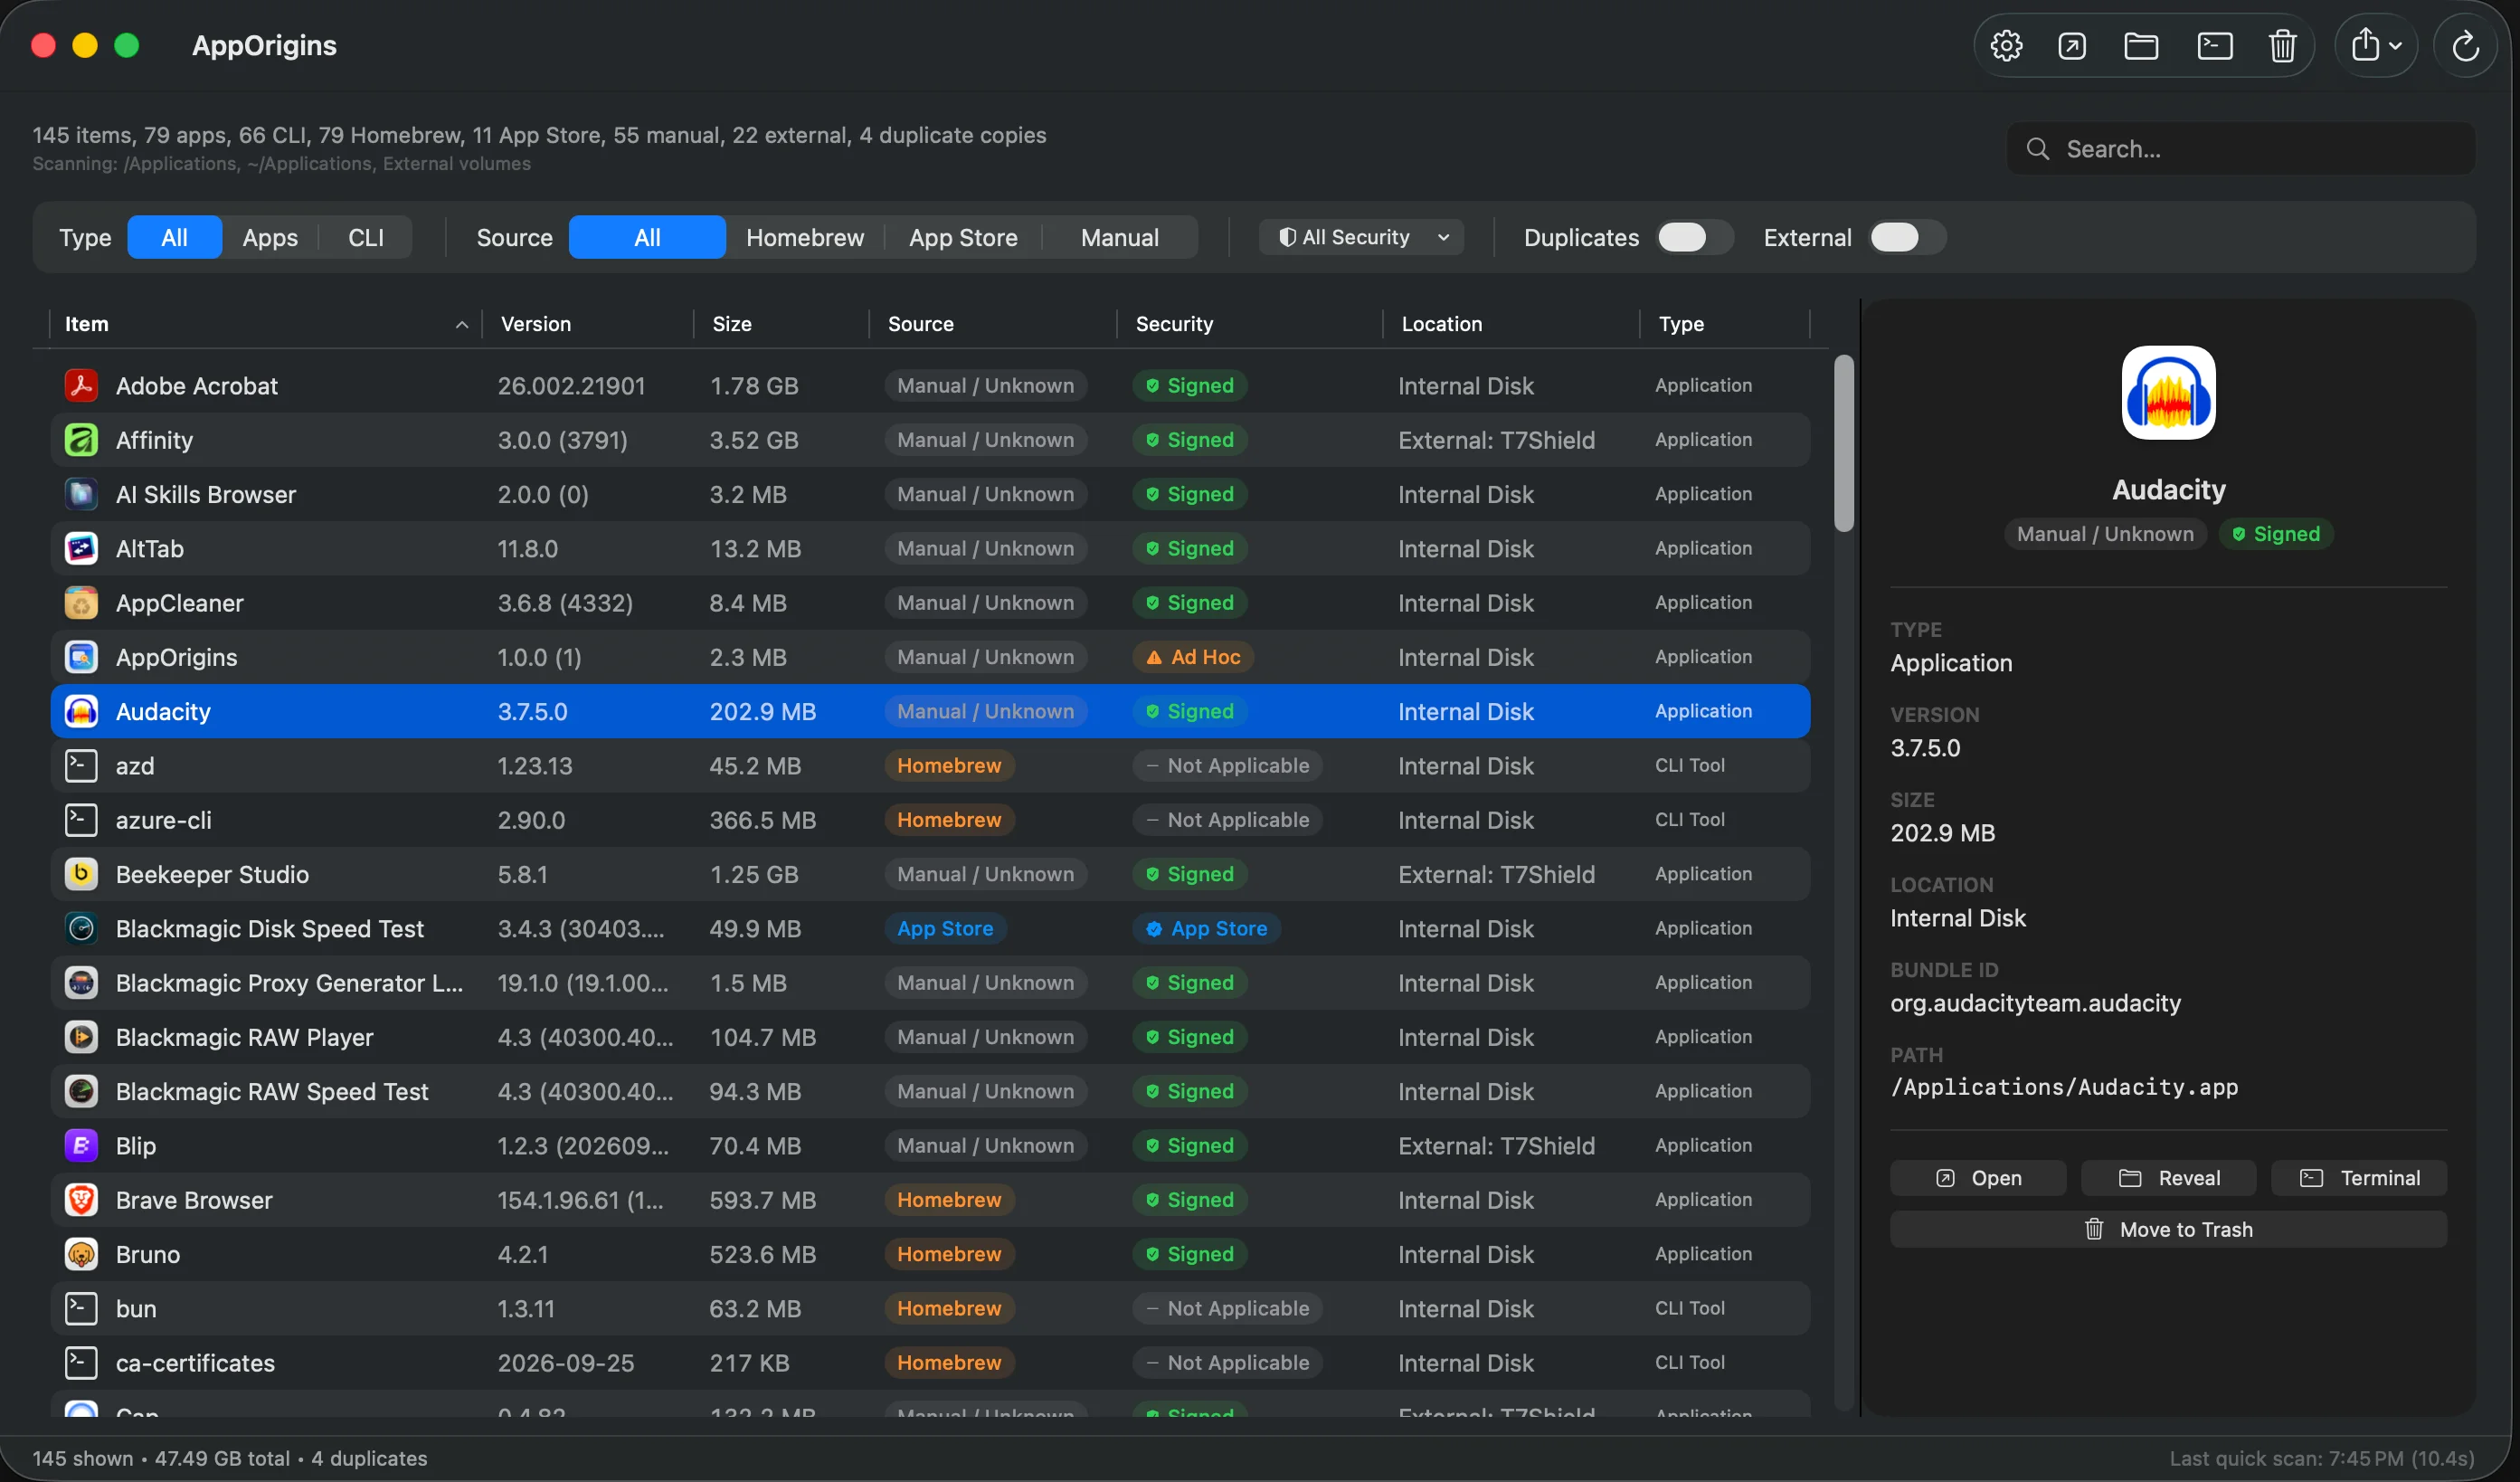Click the AppCleaner app icon
2520x1482 pixels.
[x=81, y=603]
